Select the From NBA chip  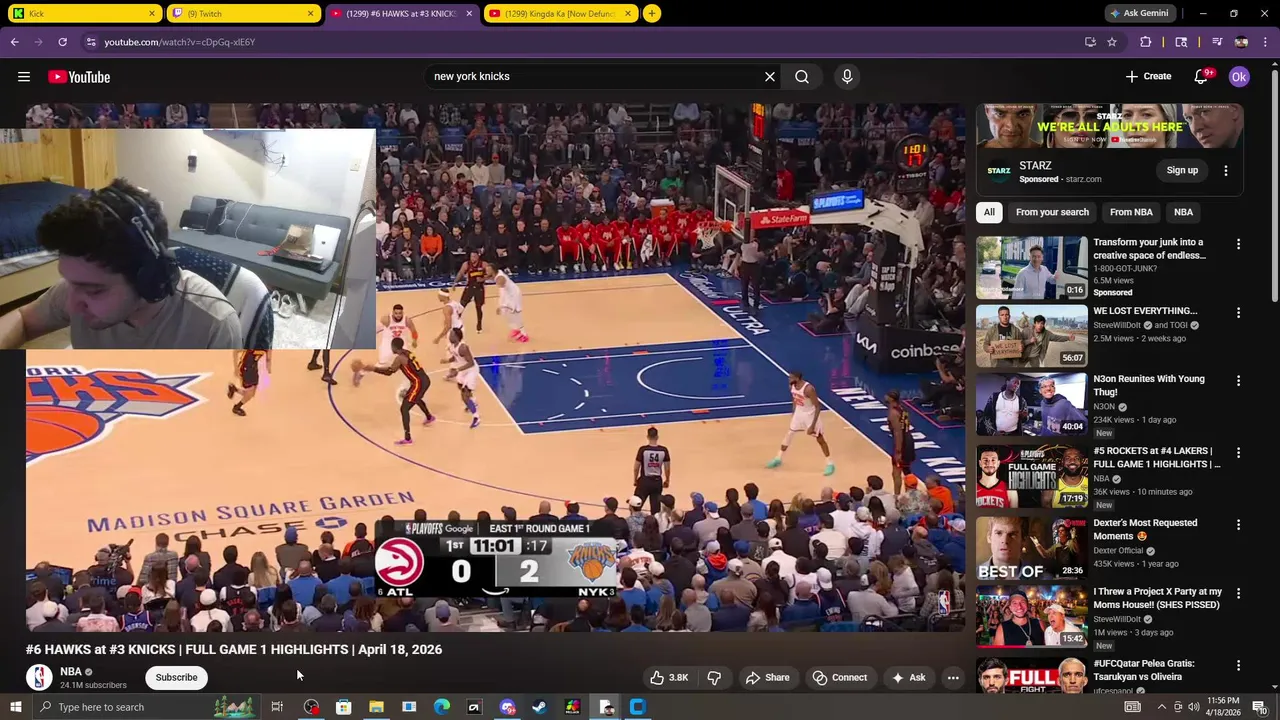coord(1131,212)
